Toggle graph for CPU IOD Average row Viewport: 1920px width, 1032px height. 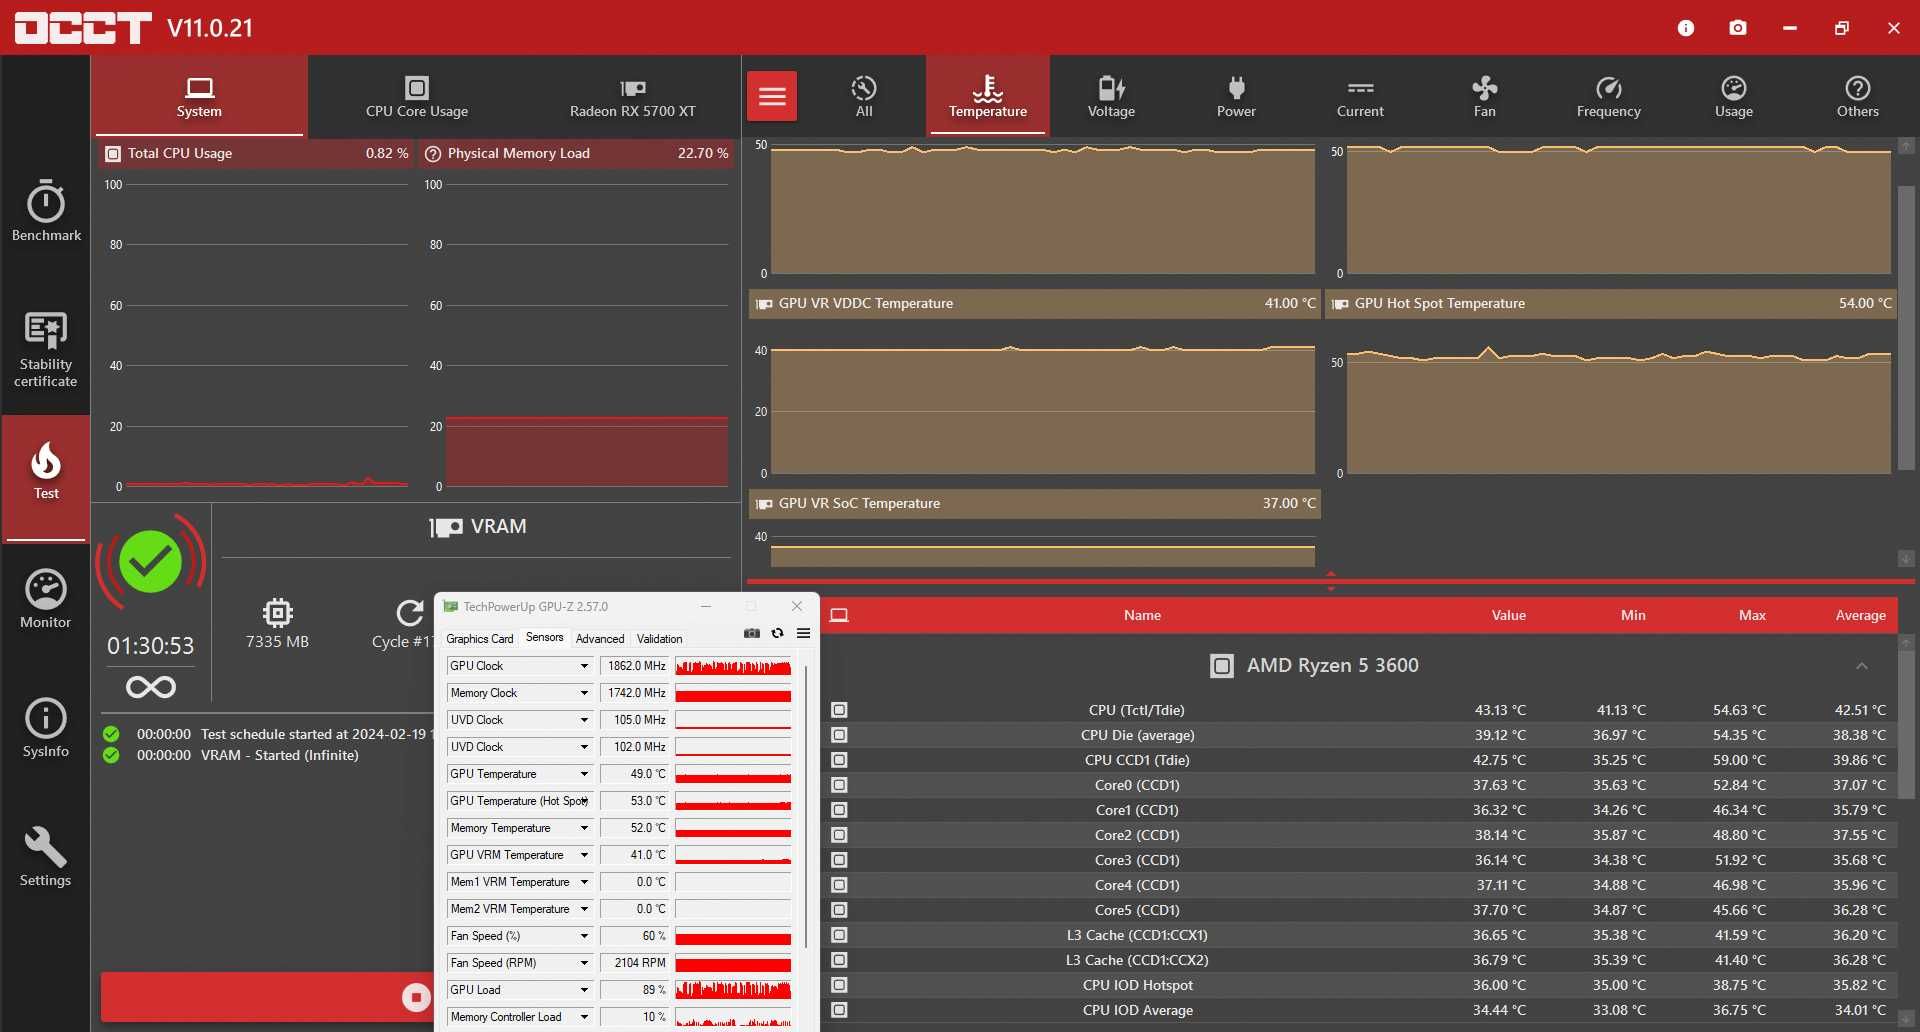(840, 1010)
